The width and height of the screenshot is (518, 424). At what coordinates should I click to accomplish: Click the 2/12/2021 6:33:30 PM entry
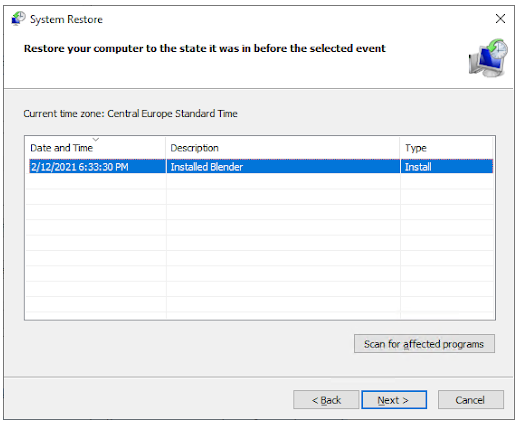[80, 167]
